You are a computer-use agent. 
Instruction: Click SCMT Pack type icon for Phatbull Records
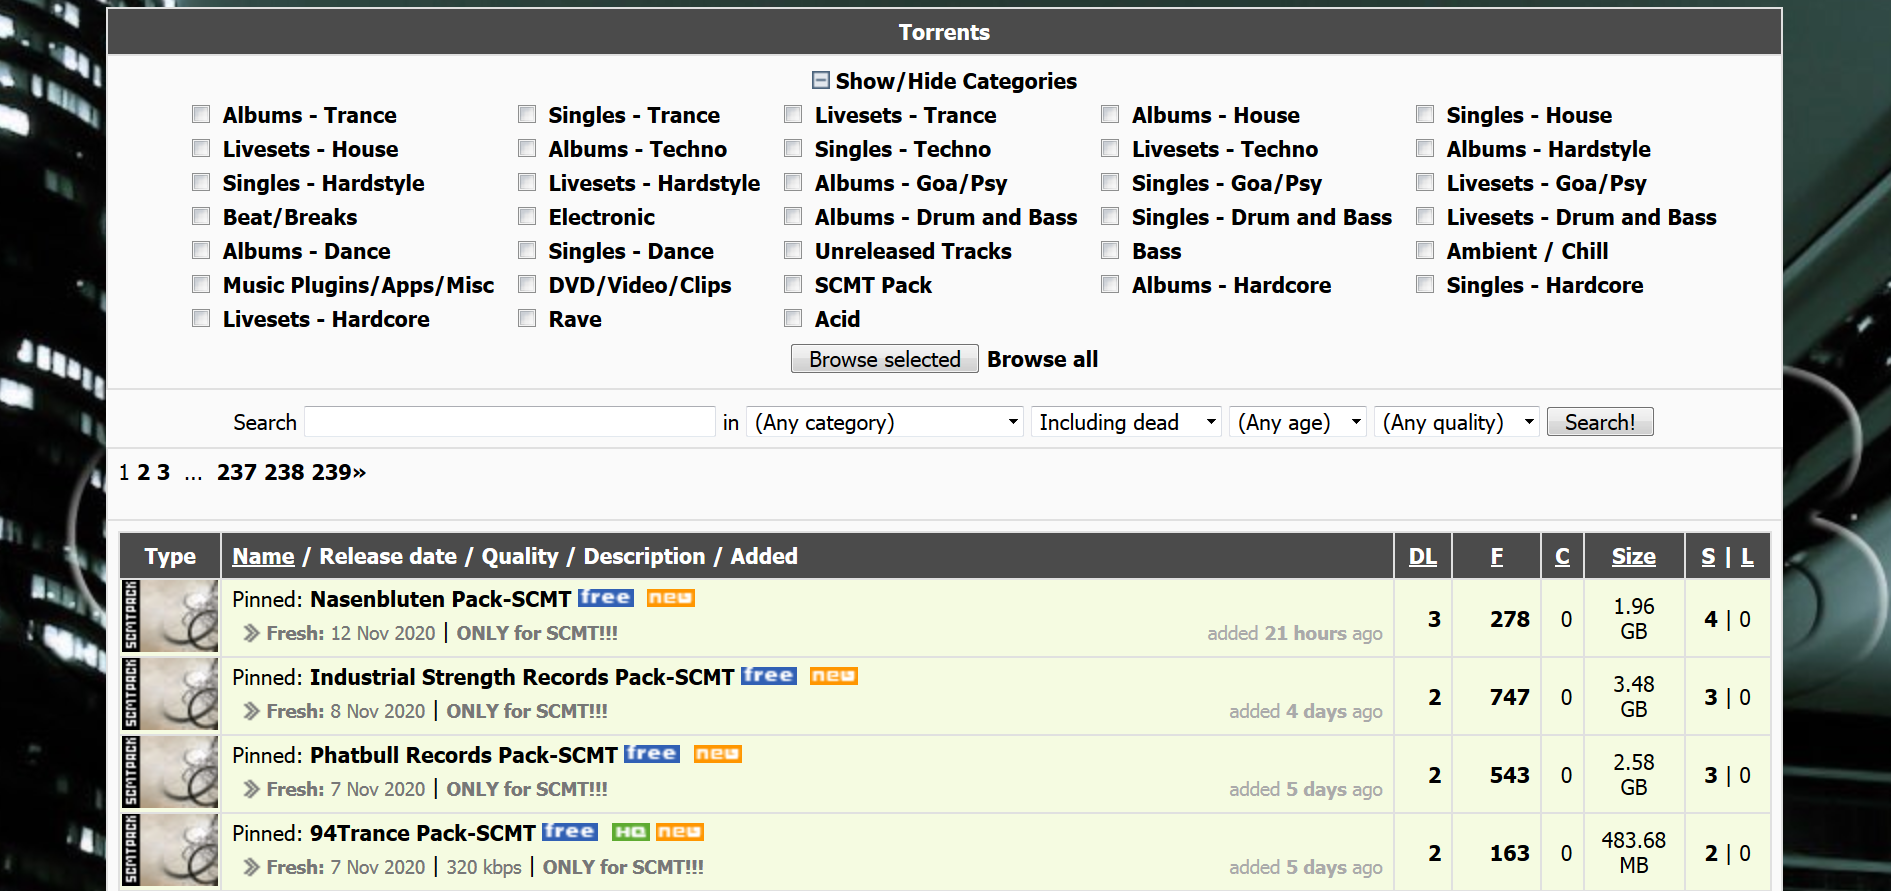(170, 773)
